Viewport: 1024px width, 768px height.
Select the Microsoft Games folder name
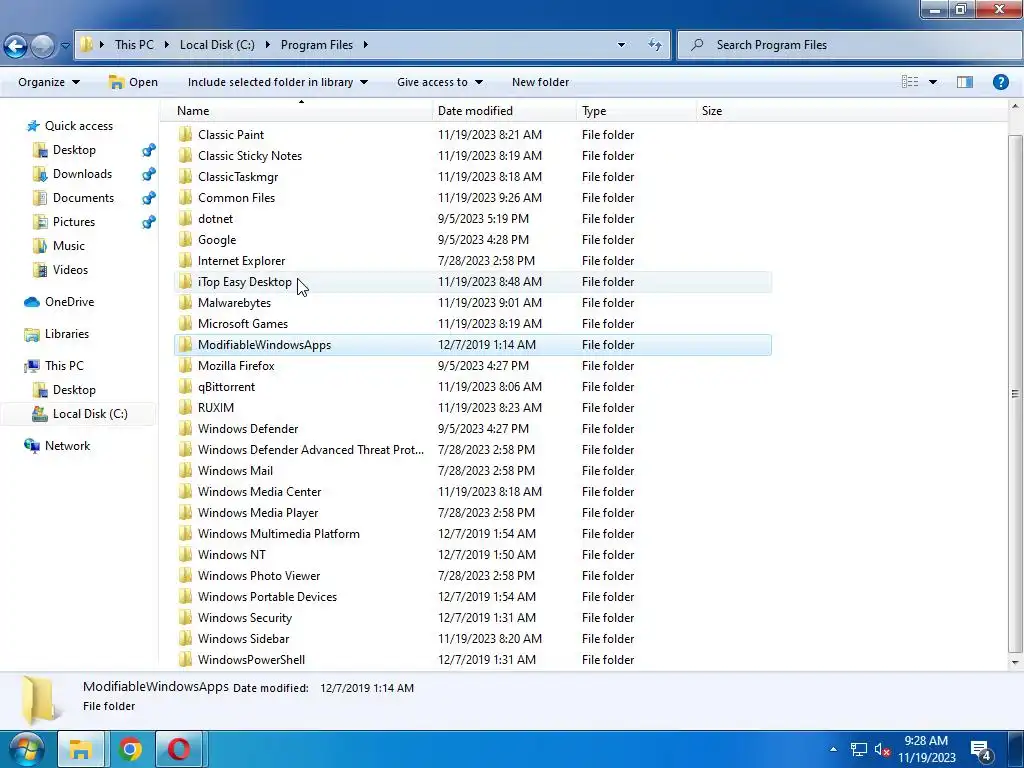243,324
